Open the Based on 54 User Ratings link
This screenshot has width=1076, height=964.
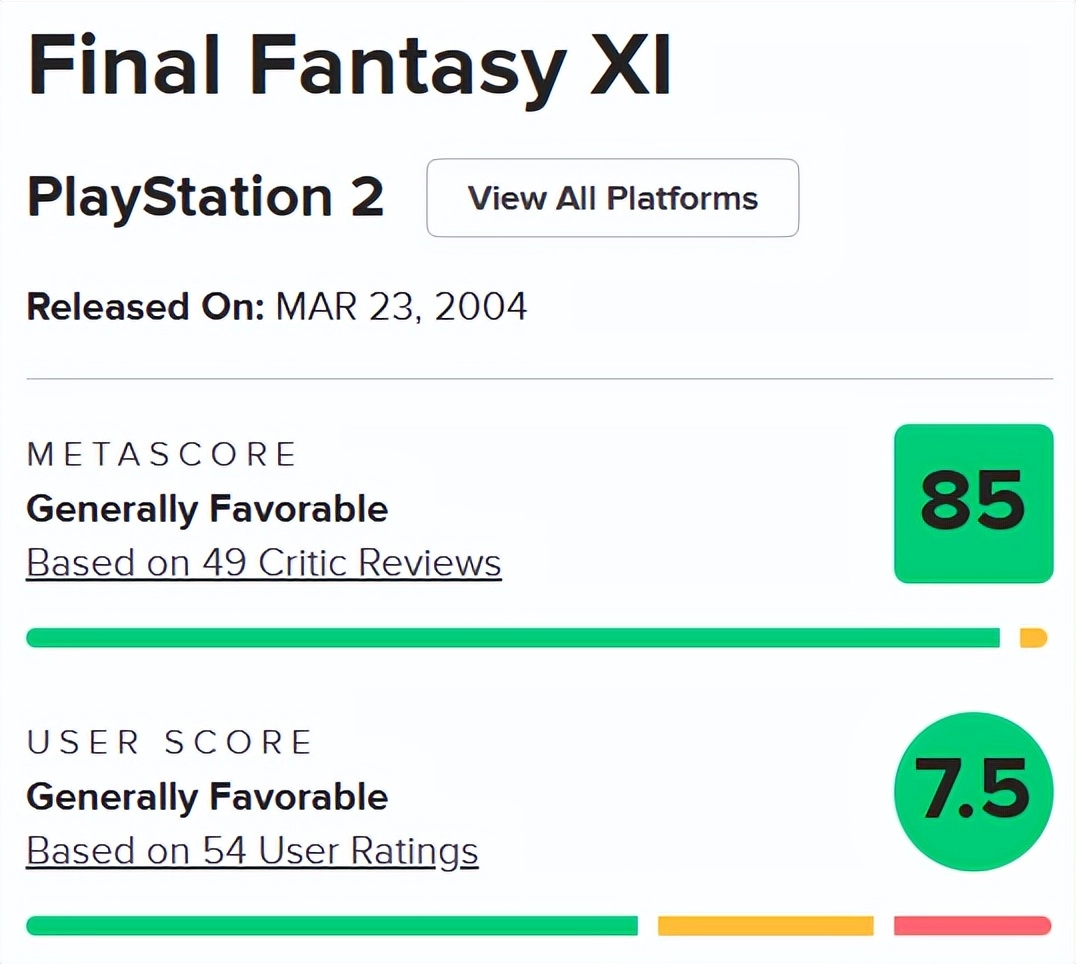252,851
